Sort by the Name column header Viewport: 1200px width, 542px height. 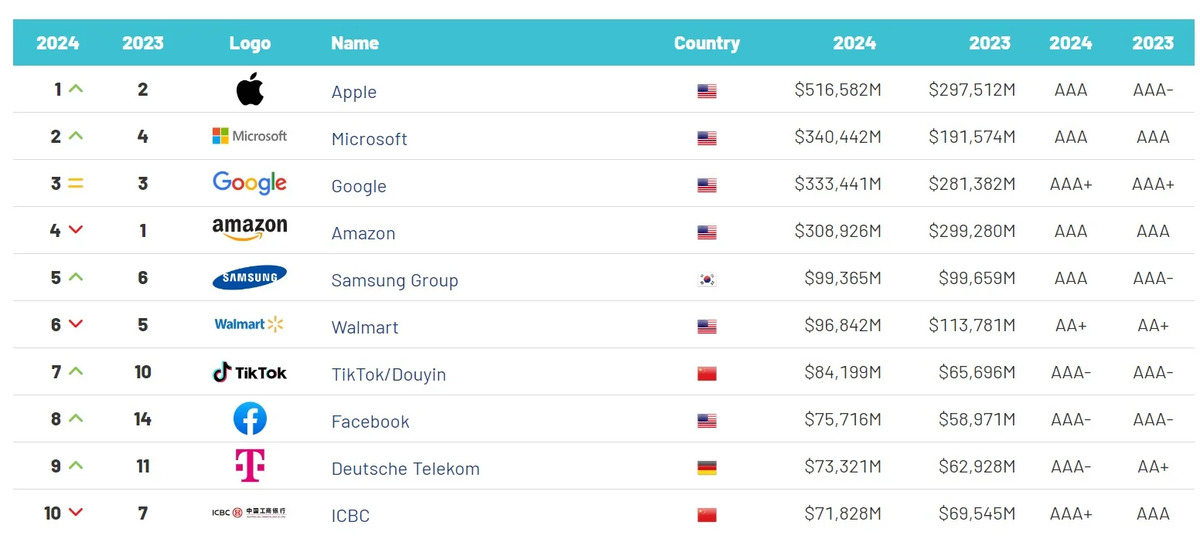pos(355,43)
